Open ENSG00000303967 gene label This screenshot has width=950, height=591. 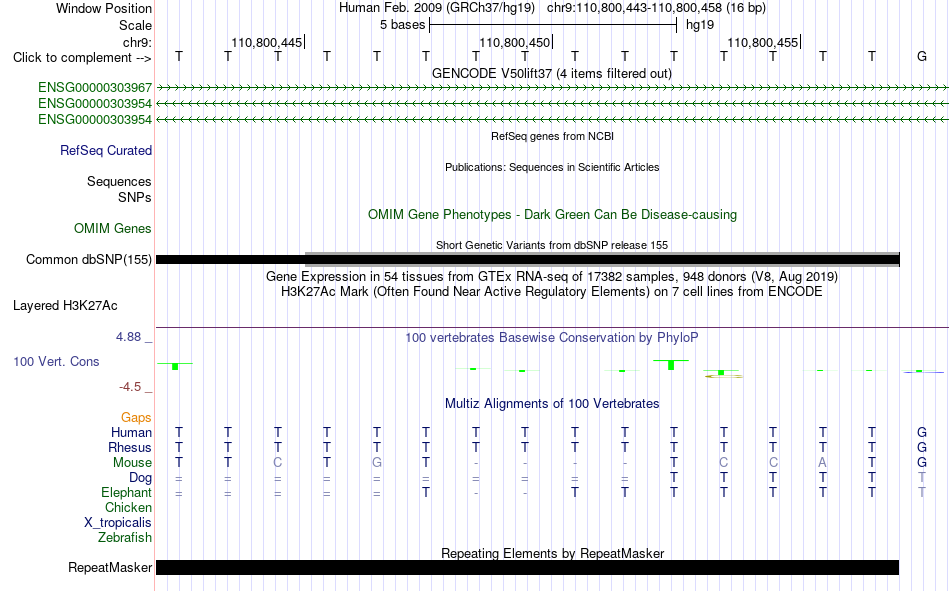95,88
